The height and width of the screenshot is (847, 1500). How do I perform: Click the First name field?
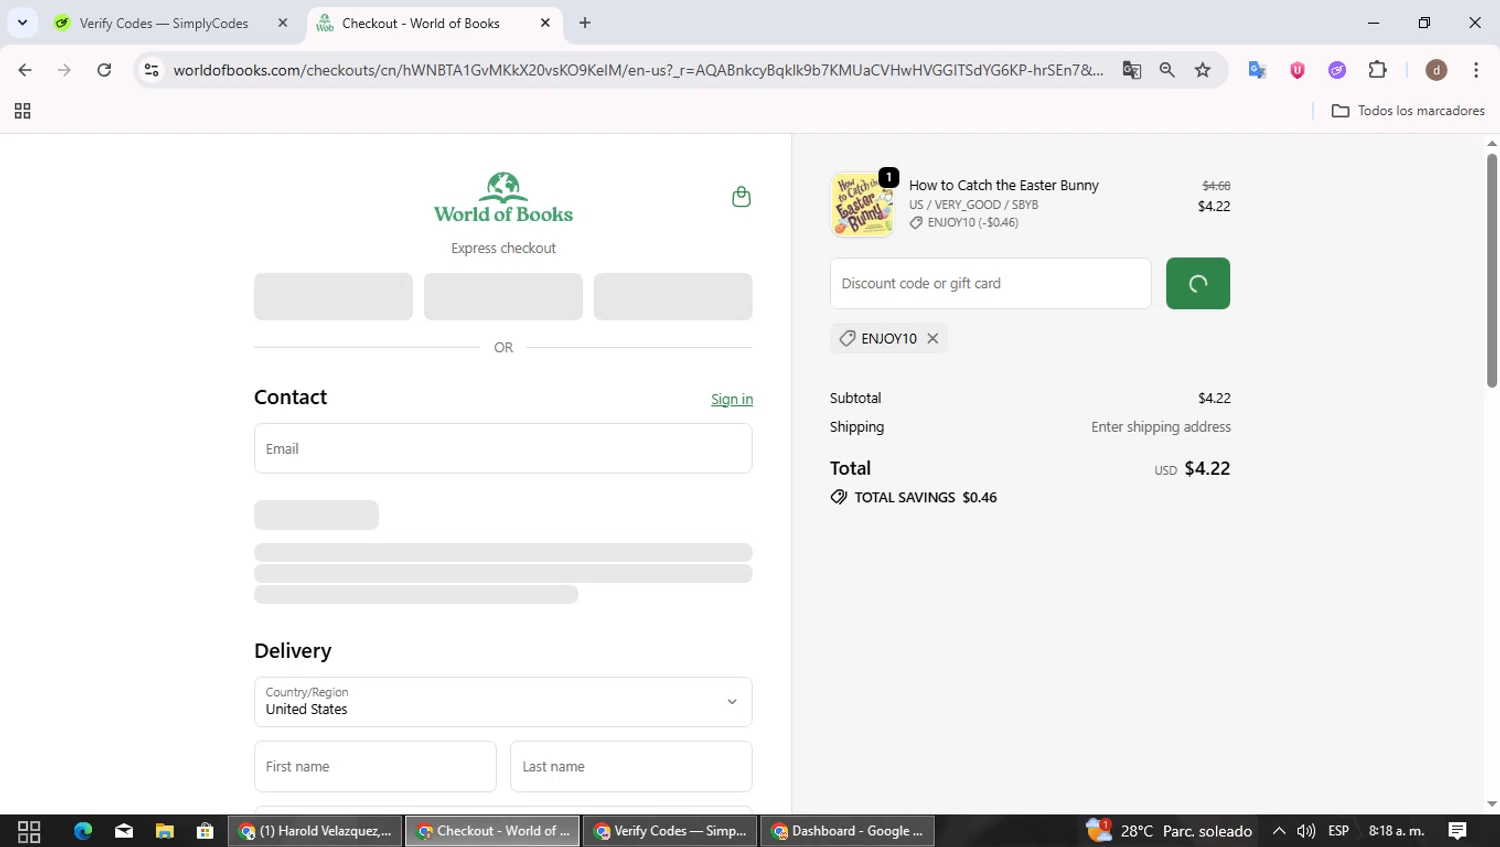pyautogui.click(x=375, y=766)
